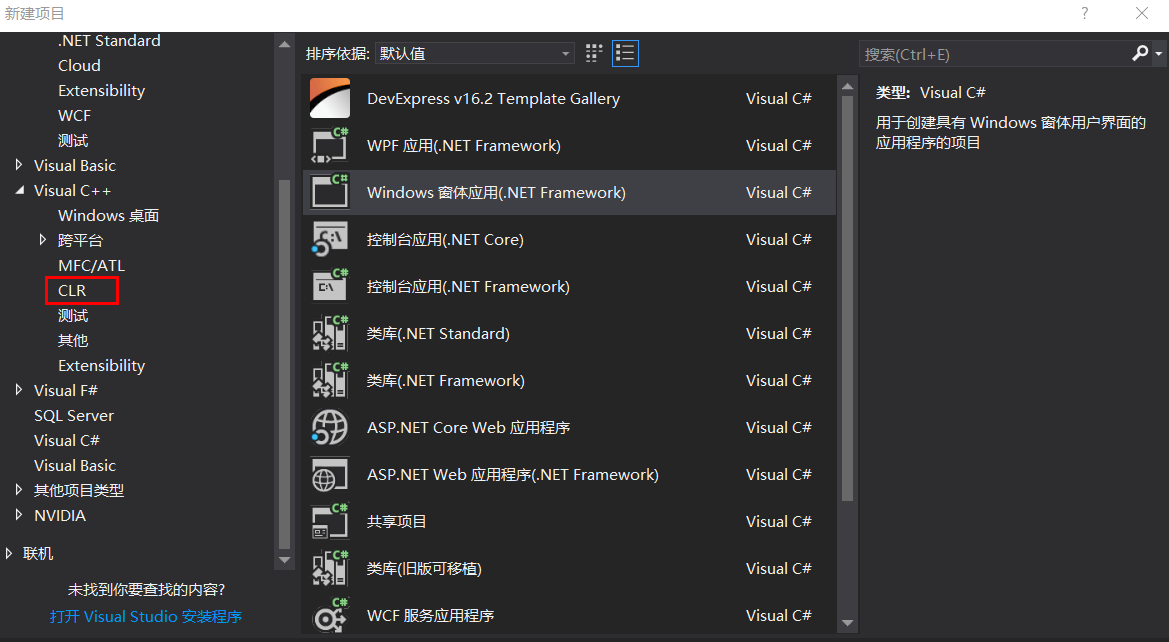Viewport: 1169px width, 642px height.
Task: Open the Visual Studio installer link
Action: (x=145, y=617)
